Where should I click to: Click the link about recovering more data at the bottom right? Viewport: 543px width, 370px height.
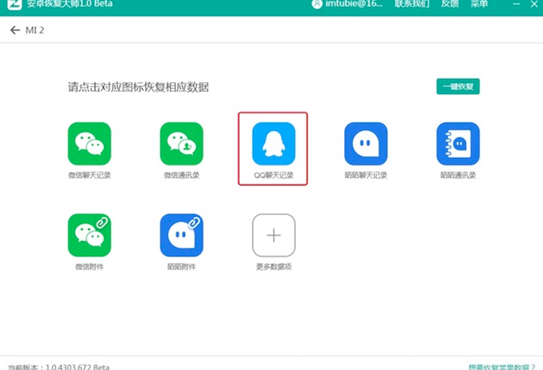click(x=502, y=367)
